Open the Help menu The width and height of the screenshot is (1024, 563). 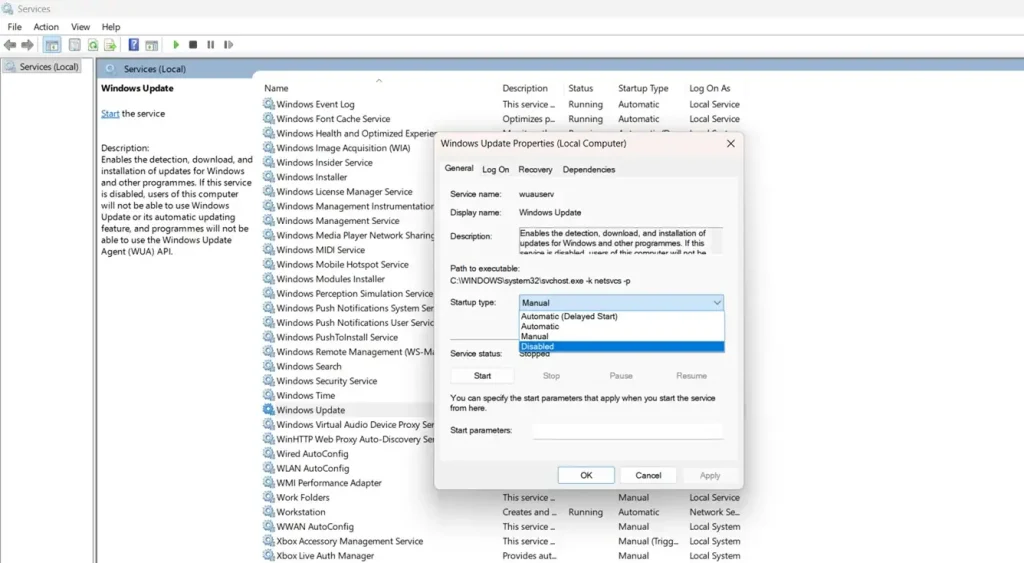[111, 27]
